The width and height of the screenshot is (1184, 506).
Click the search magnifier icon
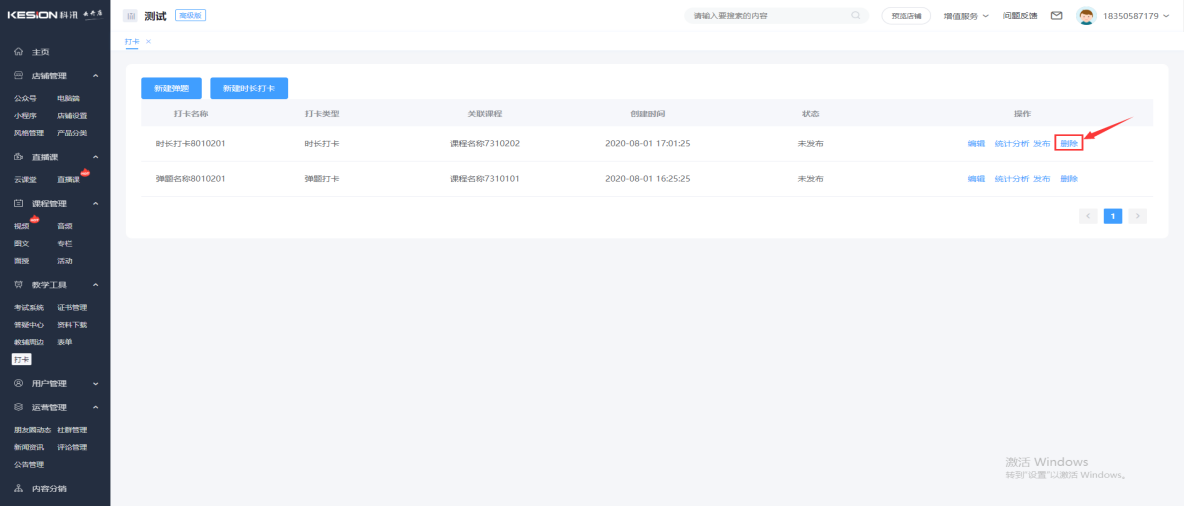[855, 16]
